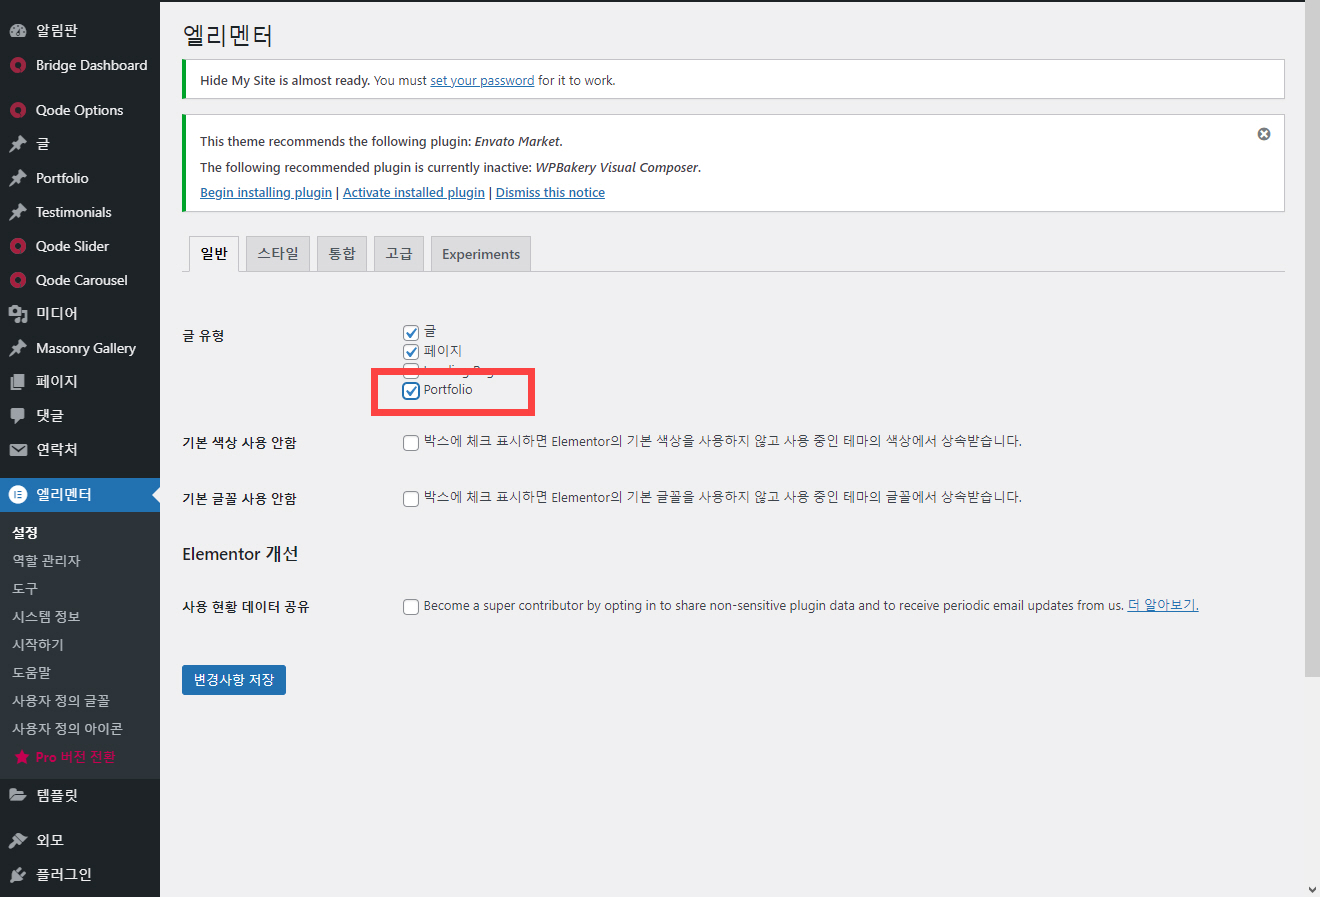This screenshot has width=1320, height=897.
Task: Click the Qode Options sidebar icon
Action: coord(18,110)
